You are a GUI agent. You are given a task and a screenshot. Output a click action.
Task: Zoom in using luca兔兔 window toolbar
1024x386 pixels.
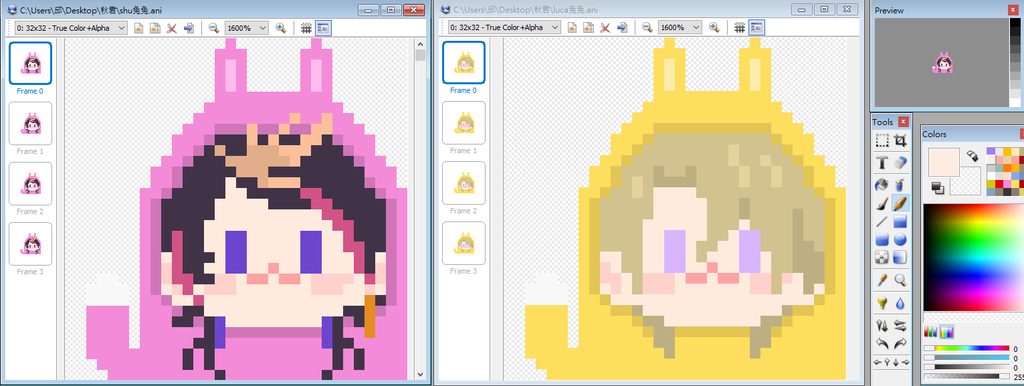click(x=714, y=27)
